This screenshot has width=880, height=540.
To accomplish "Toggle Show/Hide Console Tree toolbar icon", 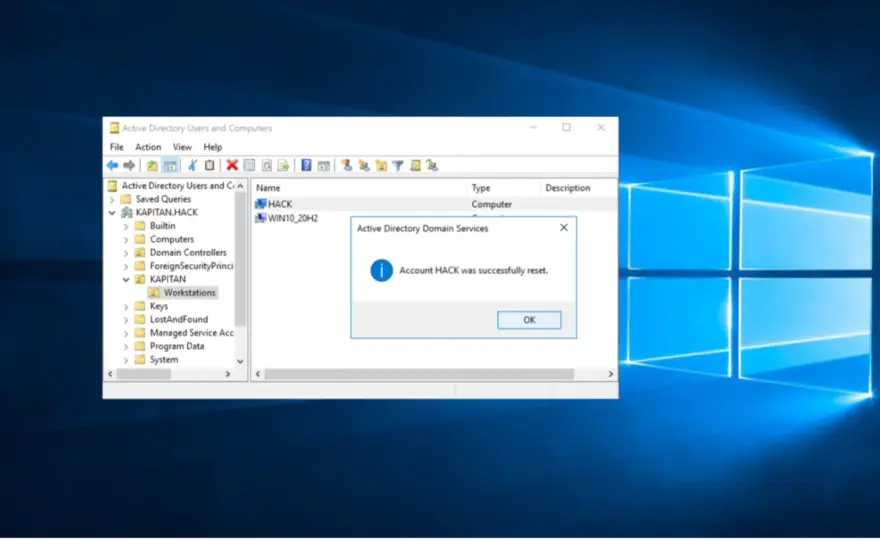I will click(170, 166).
